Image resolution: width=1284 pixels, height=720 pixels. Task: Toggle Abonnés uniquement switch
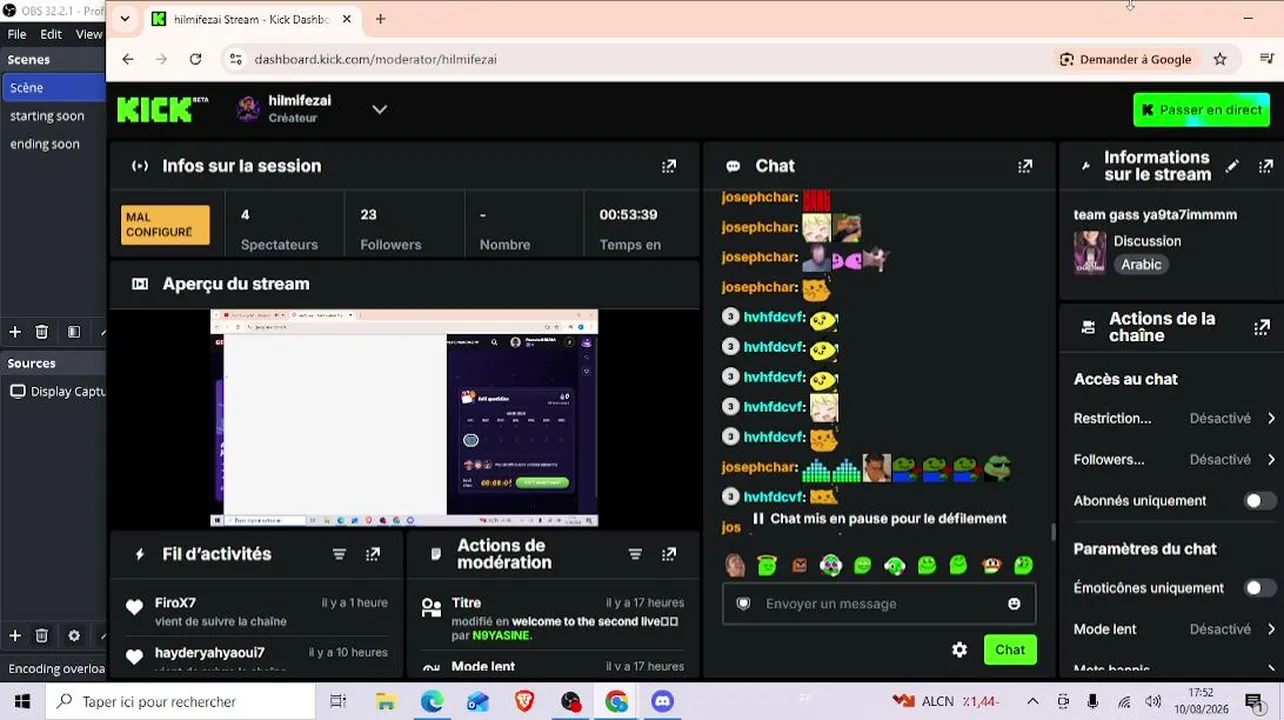click(1259, 501)
